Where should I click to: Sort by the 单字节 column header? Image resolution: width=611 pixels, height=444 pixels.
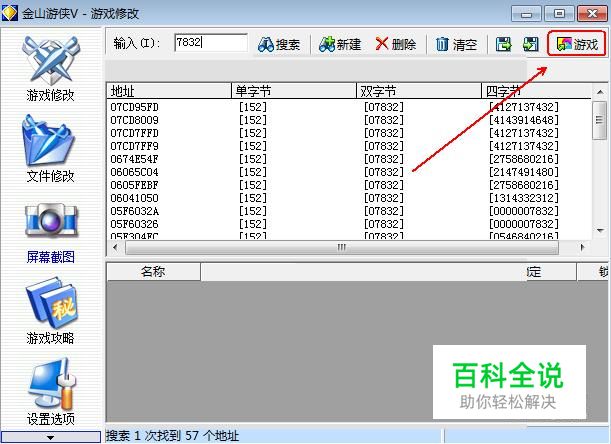tap(294, 91)
